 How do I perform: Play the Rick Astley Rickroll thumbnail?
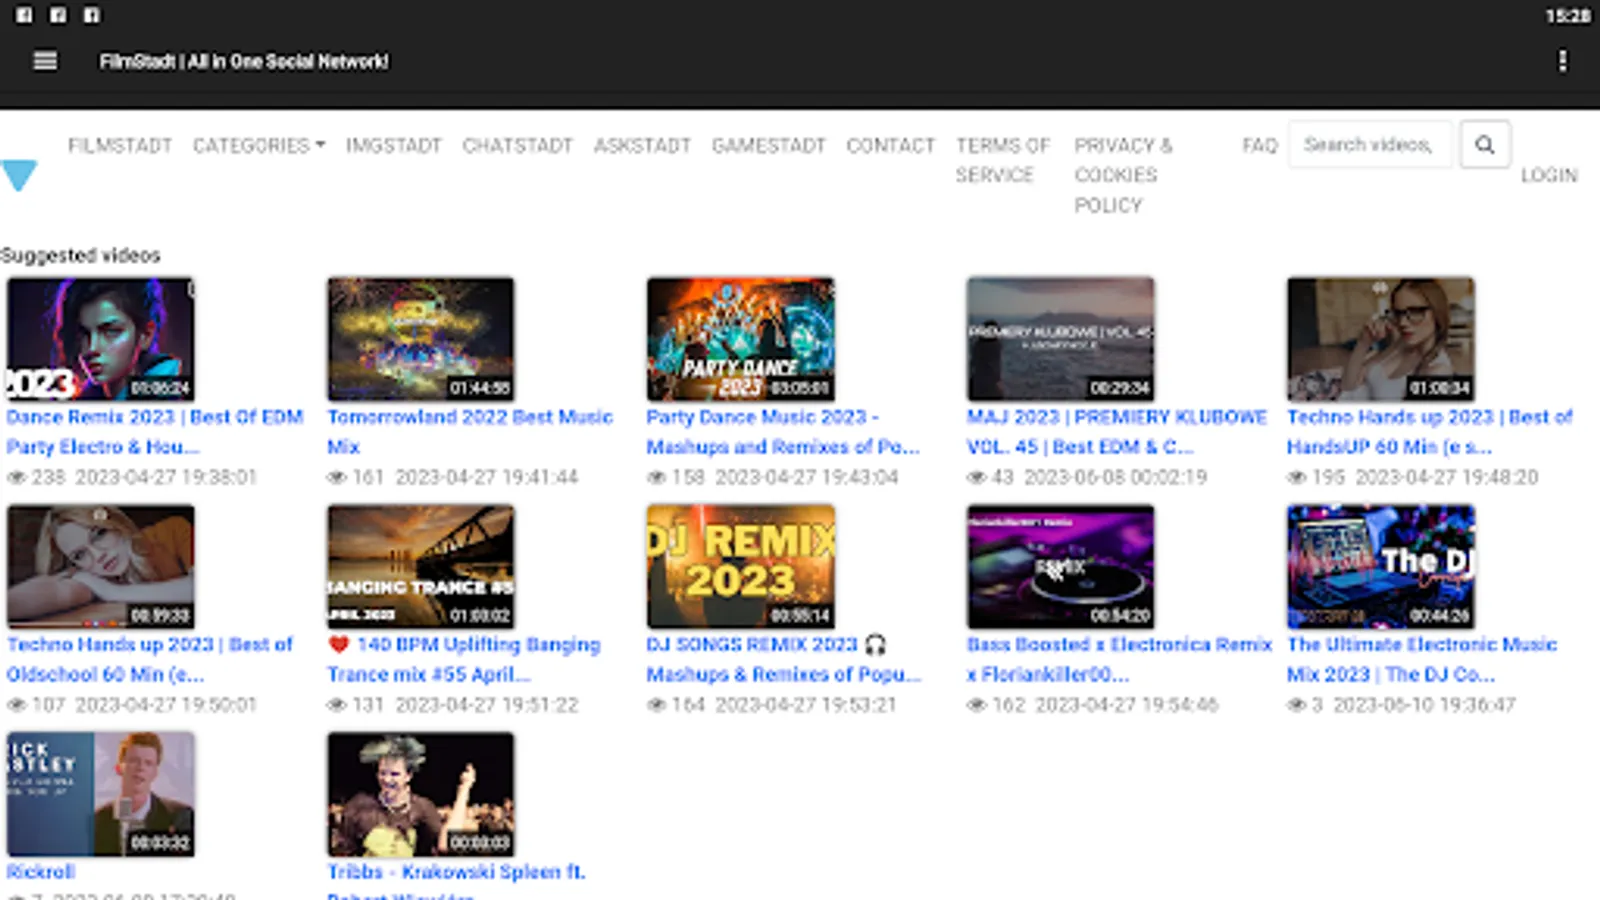pyautogui.click(x=100, y=793)
